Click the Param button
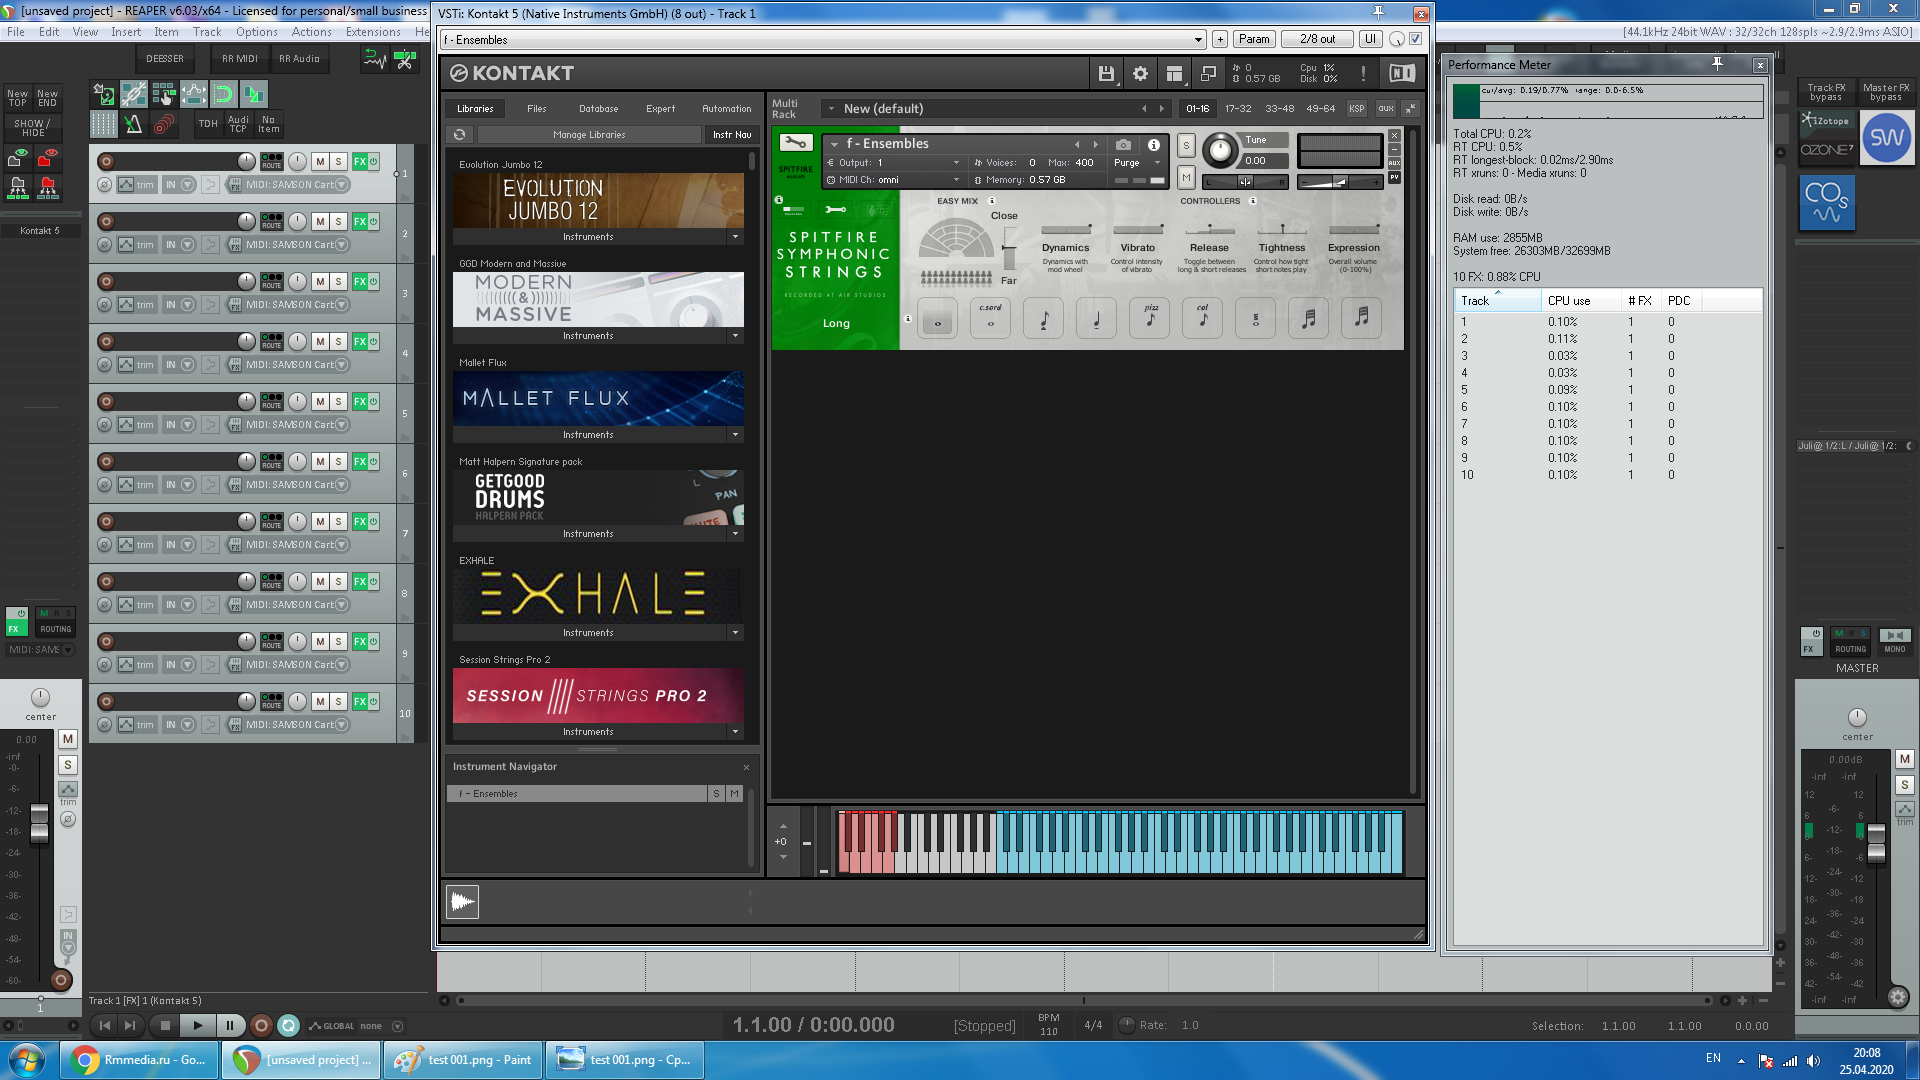1920x1080 pixels. 1253,39
